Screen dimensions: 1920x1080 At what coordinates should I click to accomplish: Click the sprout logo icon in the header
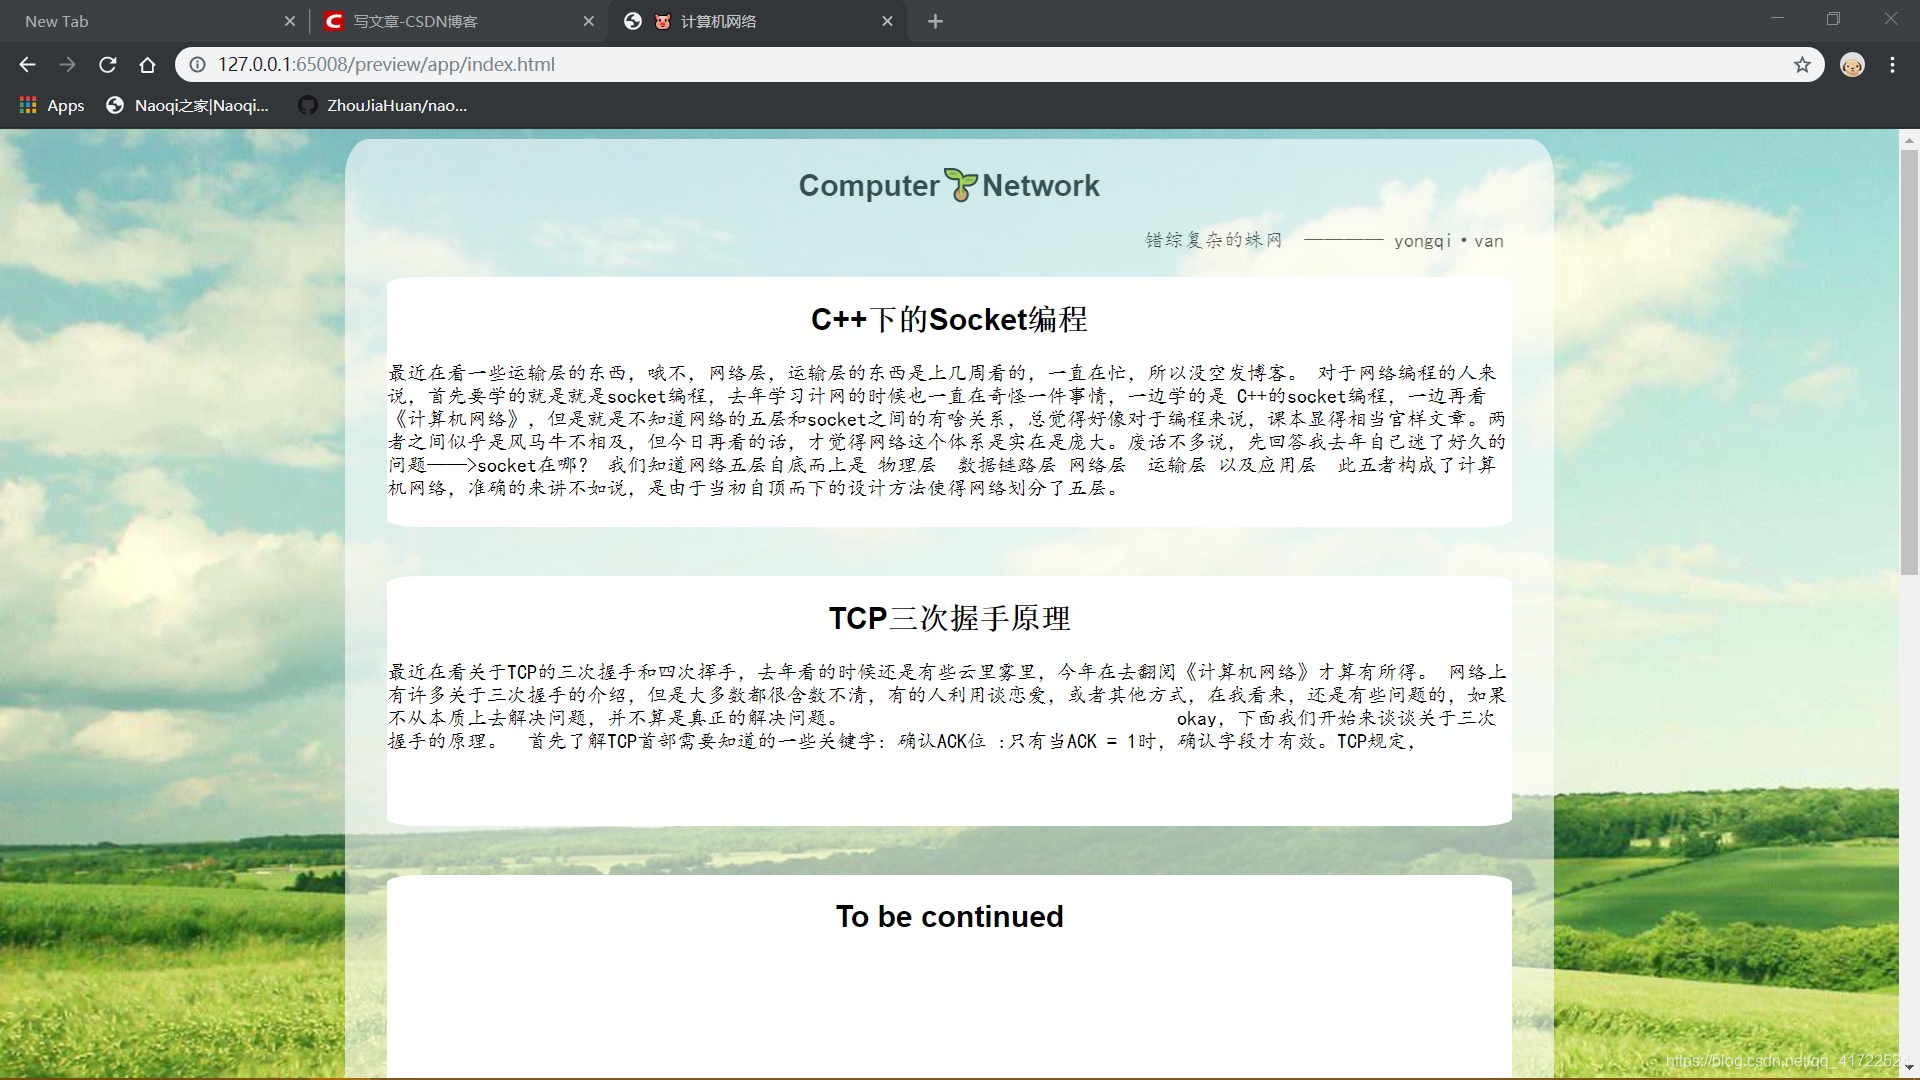(x=960, y=185)
